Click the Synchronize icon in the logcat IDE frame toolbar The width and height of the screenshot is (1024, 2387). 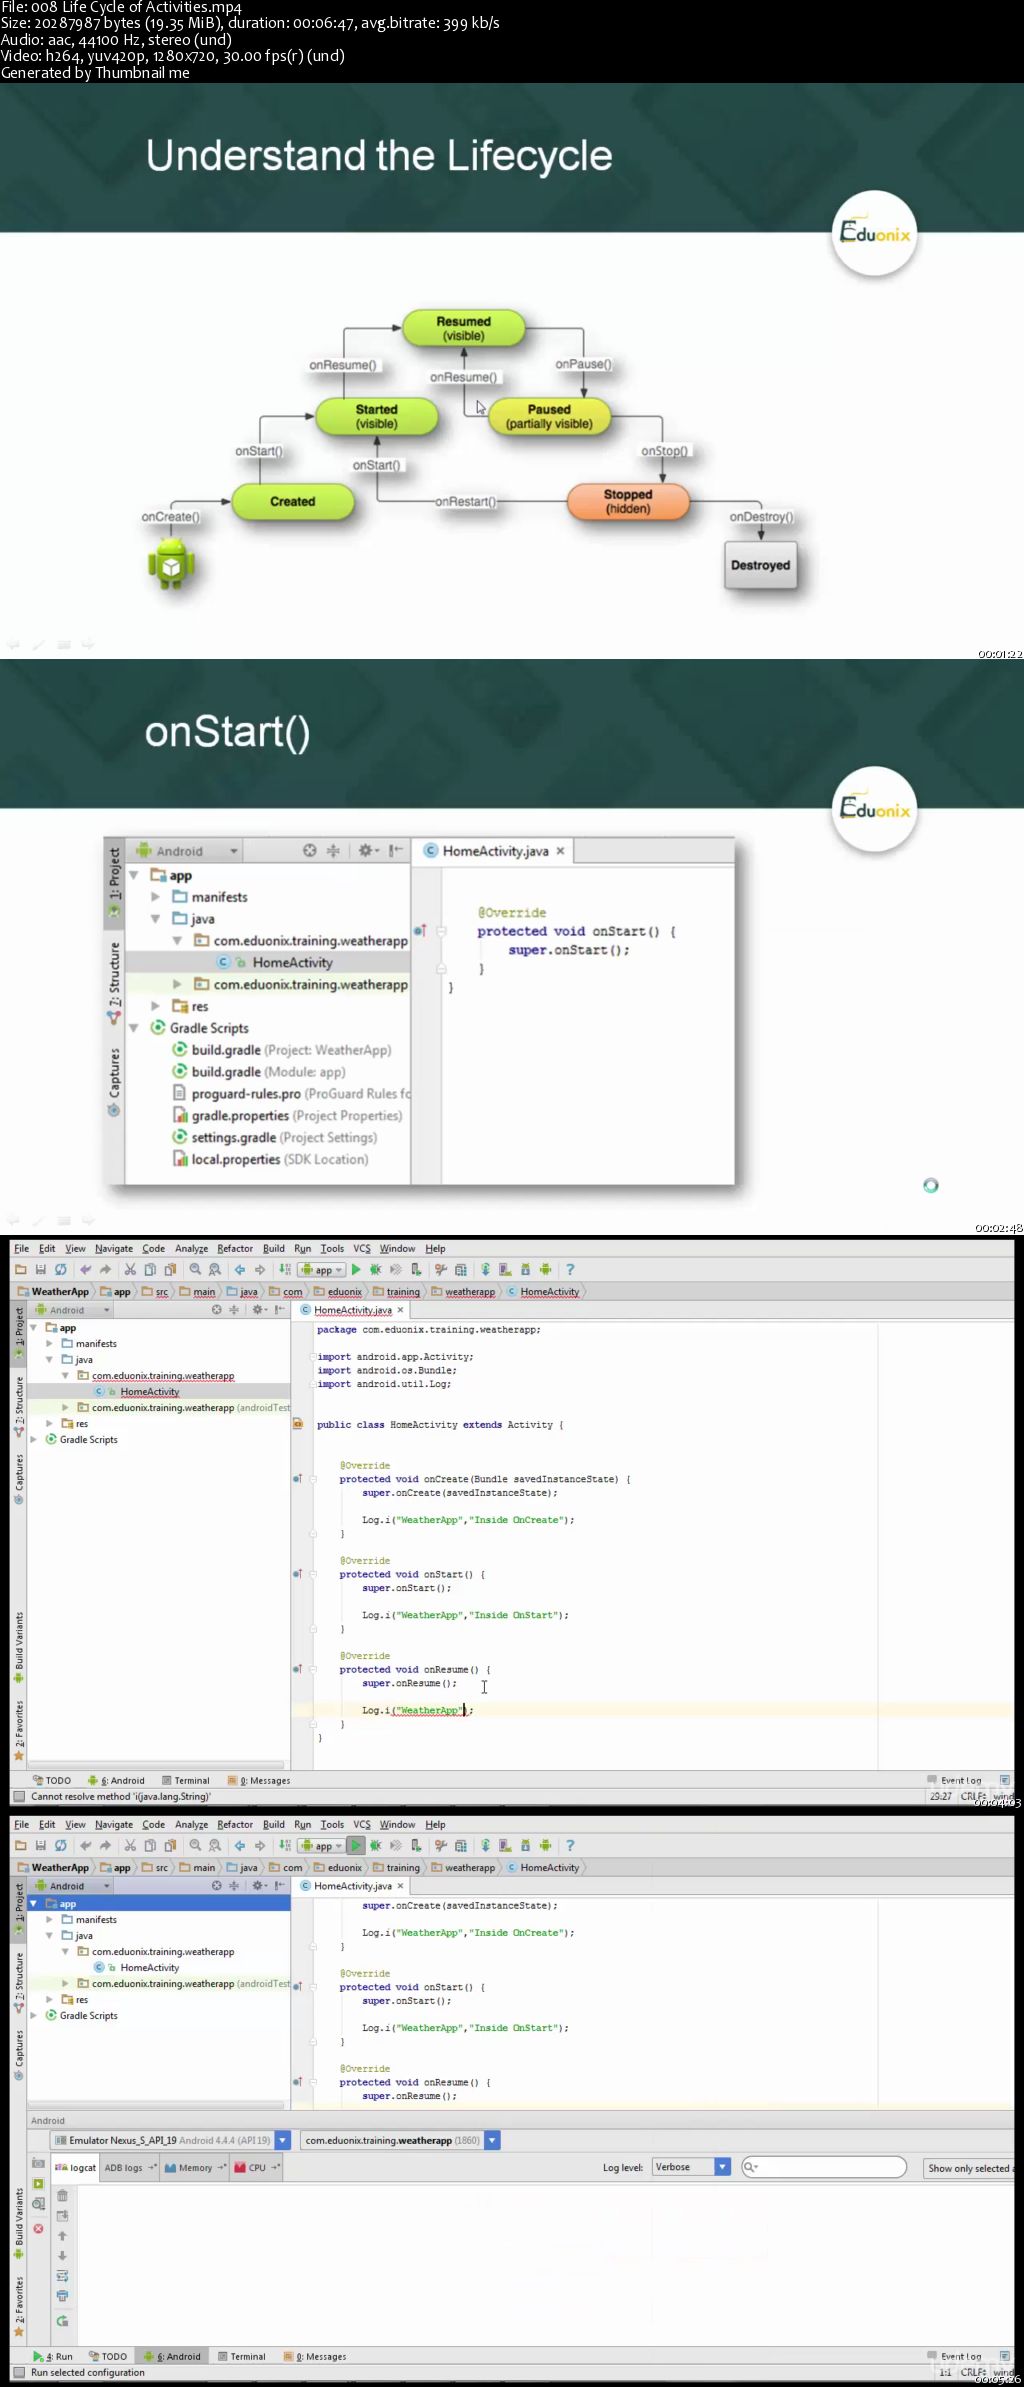click(61, 1846)
